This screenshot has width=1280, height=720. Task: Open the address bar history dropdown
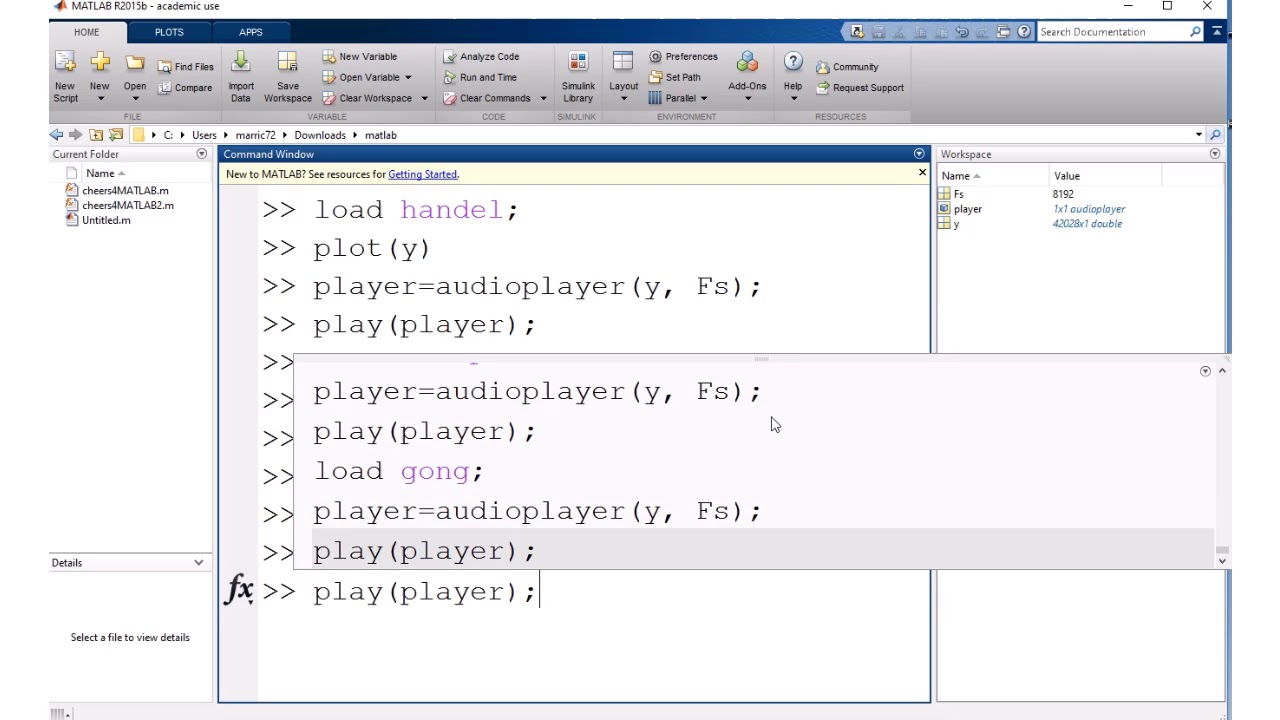[1199, 135]
